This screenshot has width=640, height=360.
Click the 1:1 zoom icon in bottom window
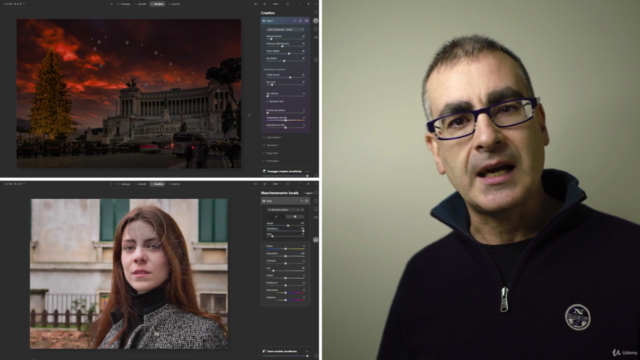point(256,184)
